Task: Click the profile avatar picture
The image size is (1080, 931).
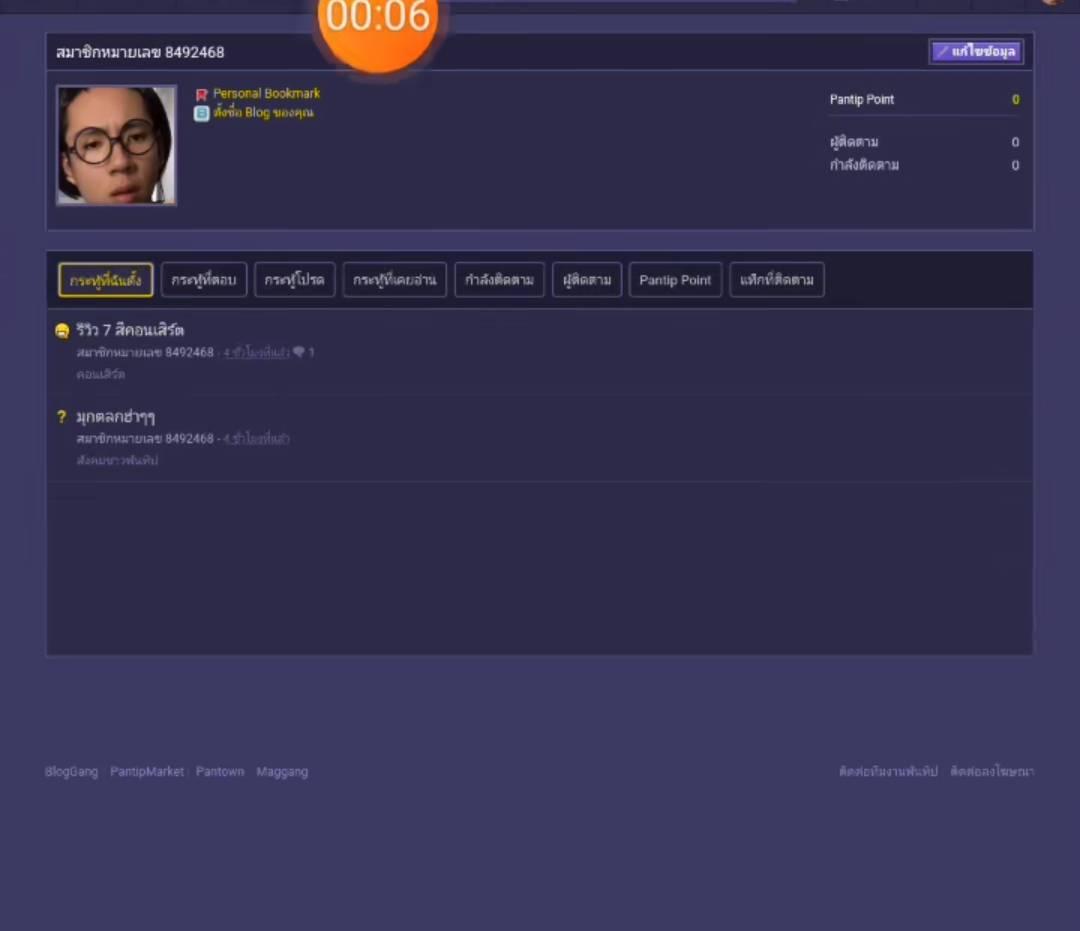Action: (x=116, y=145)
